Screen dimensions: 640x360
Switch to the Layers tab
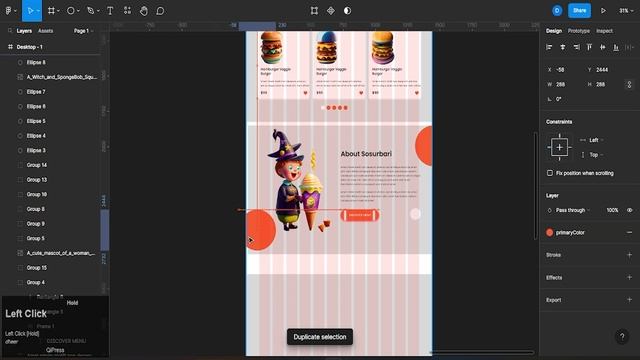24,31
